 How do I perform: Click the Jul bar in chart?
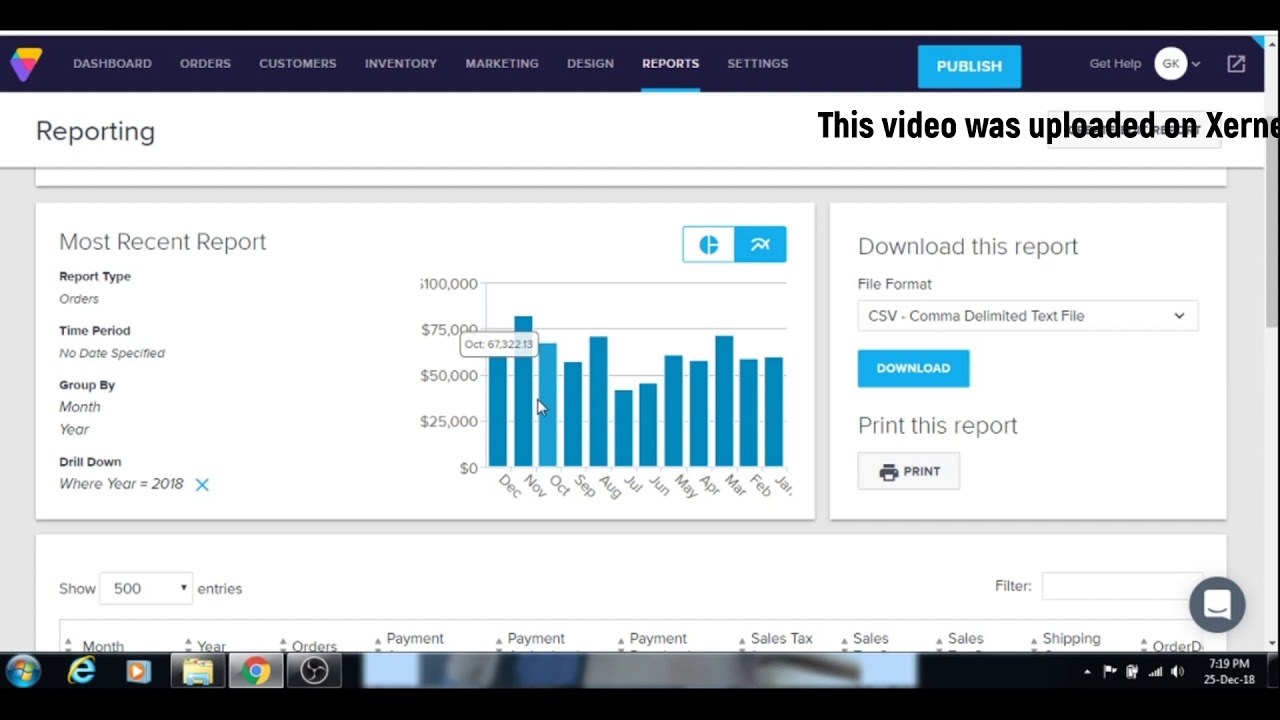pyautogui.click(x=623, y=429)
